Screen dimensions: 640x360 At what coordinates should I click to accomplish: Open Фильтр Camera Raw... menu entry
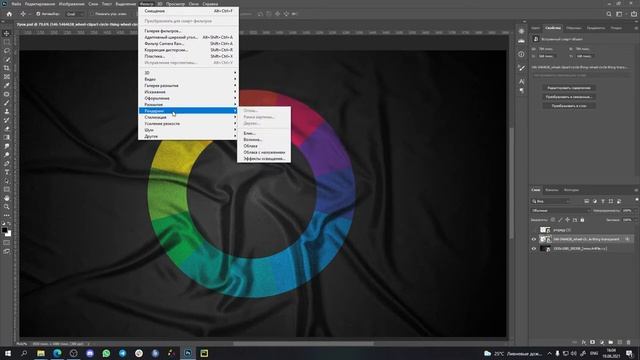point(164,43)
